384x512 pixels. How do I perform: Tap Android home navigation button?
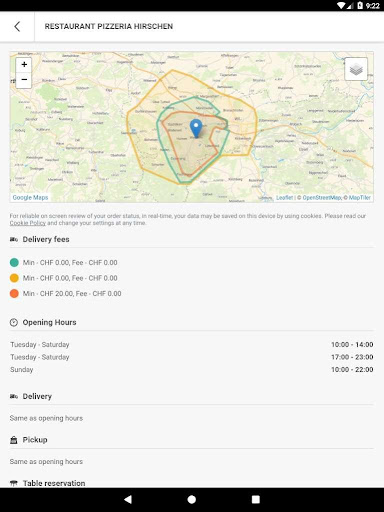click(192, 499)
